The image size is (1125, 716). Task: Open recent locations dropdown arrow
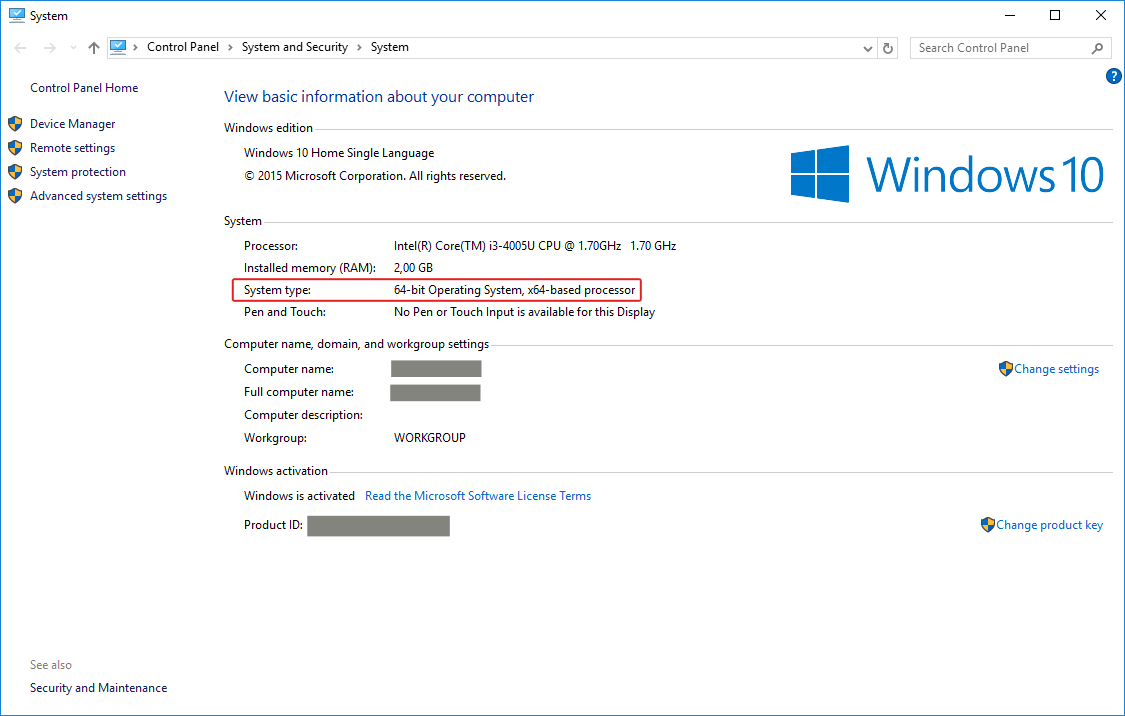tap(73, 48)
